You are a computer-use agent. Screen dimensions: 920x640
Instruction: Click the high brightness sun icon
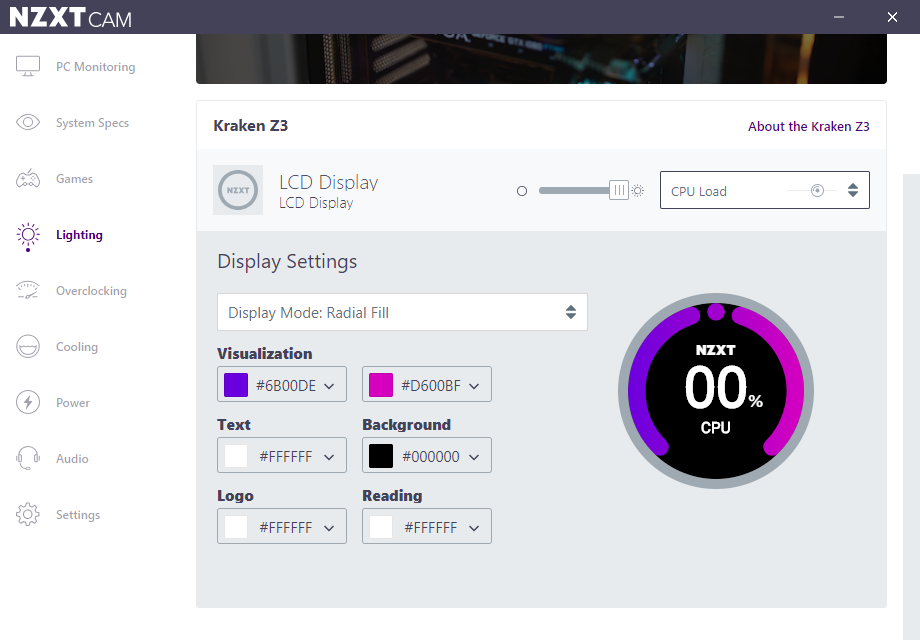tap(638, 191)
